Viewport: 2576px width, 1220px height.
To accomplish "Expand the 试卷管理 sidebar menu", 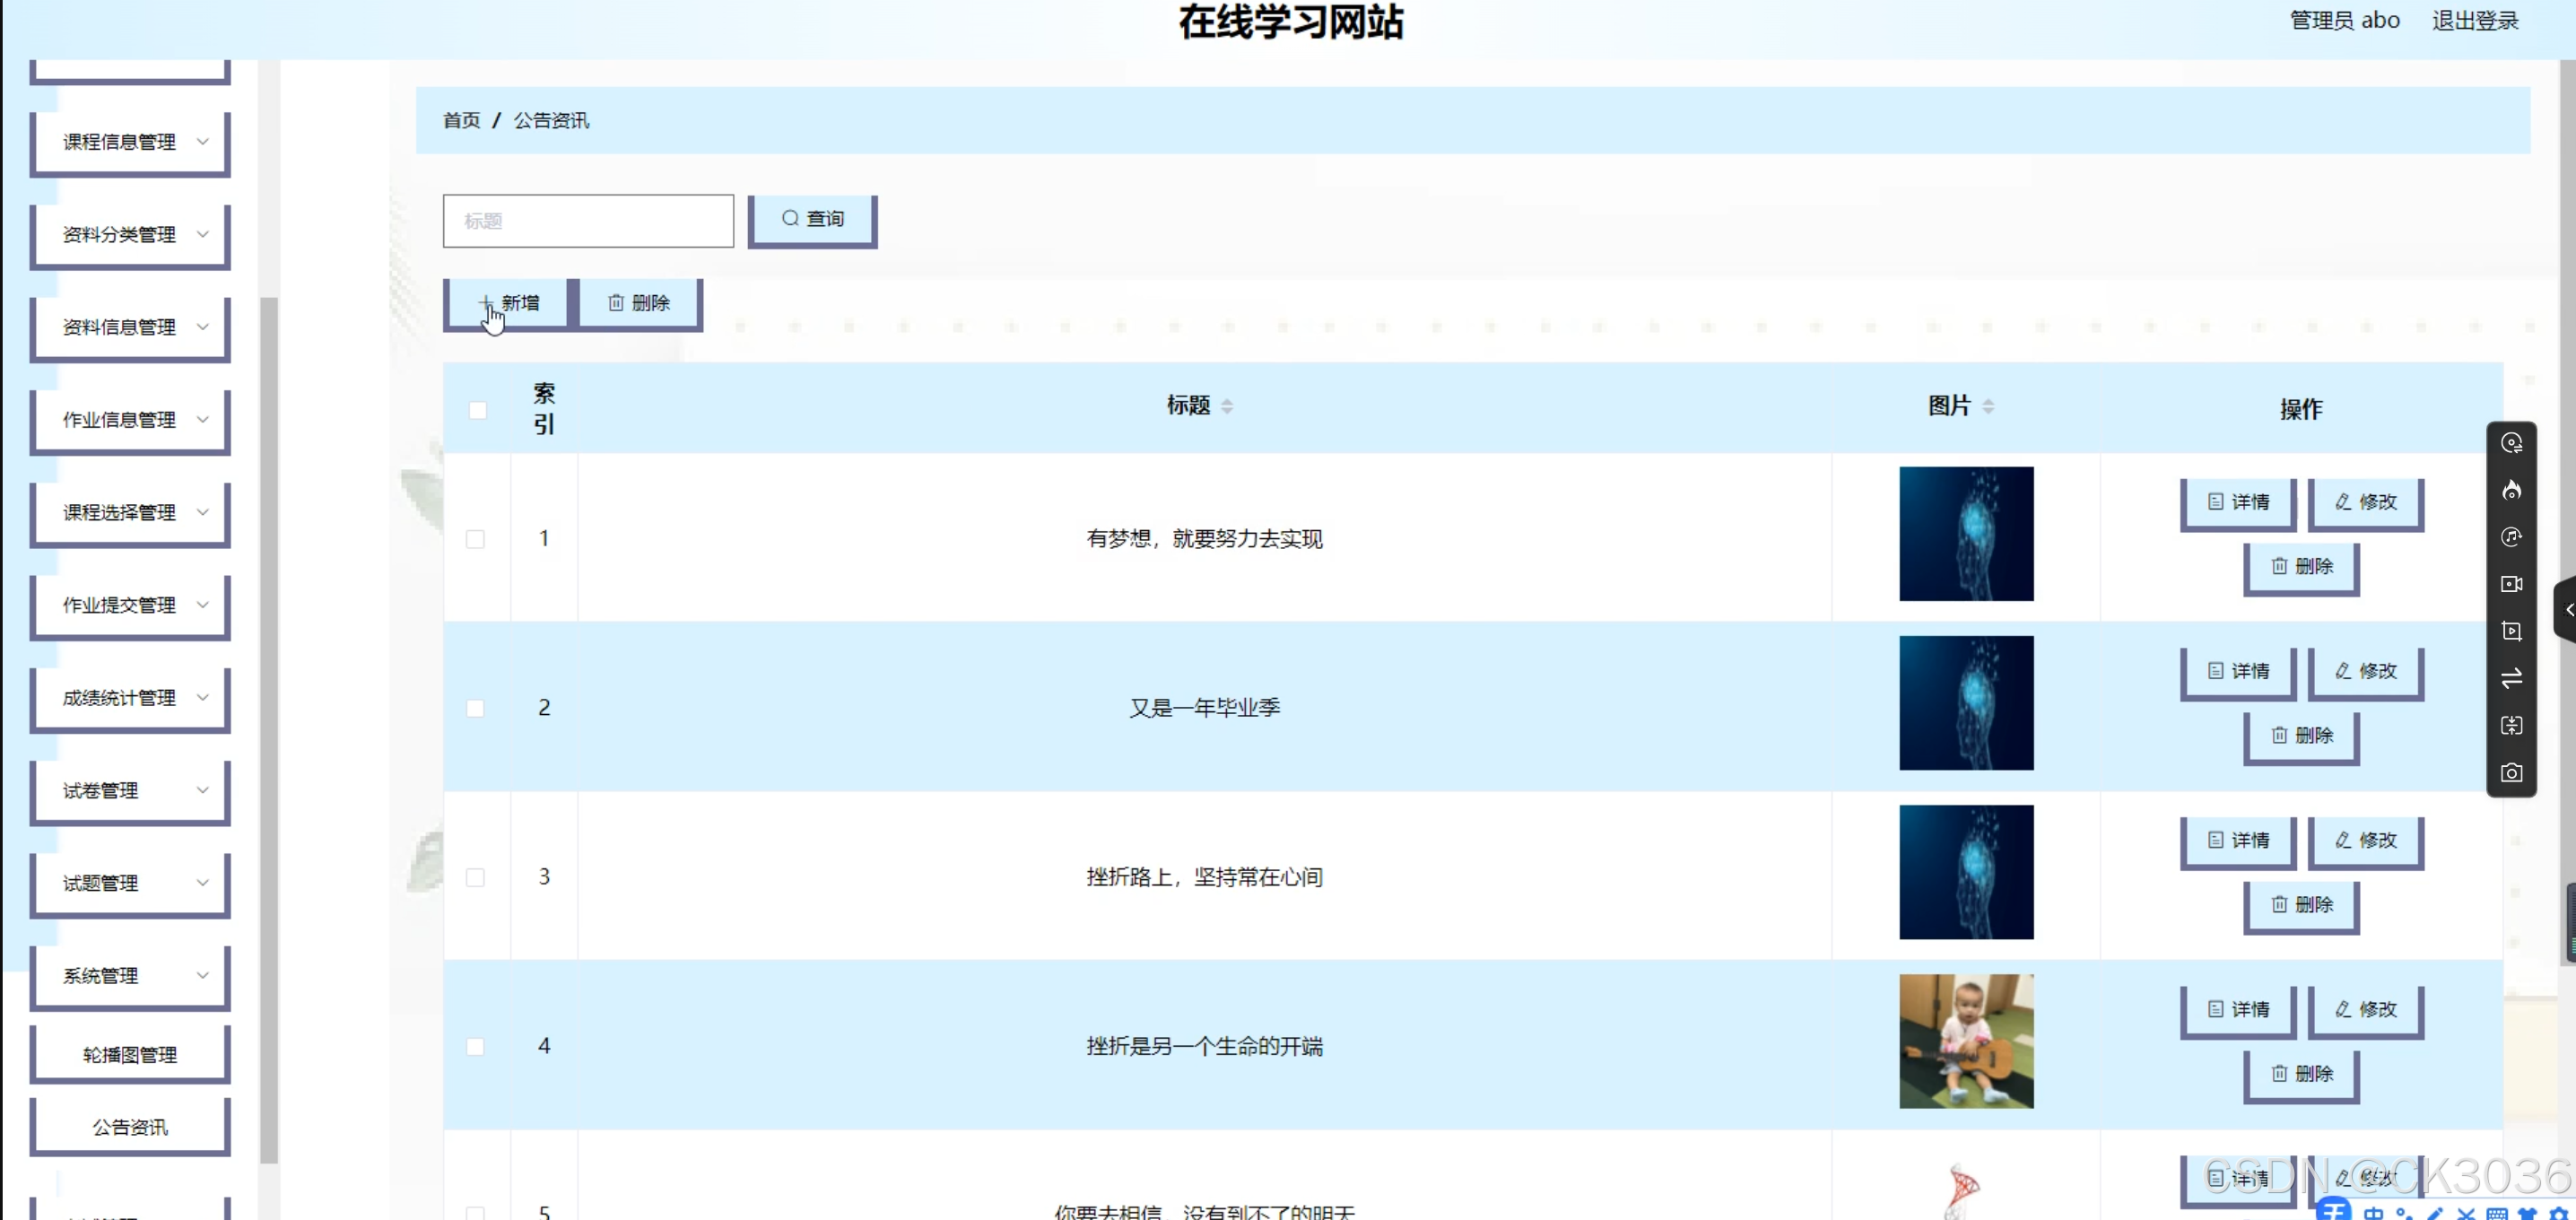I will (130, 790).
